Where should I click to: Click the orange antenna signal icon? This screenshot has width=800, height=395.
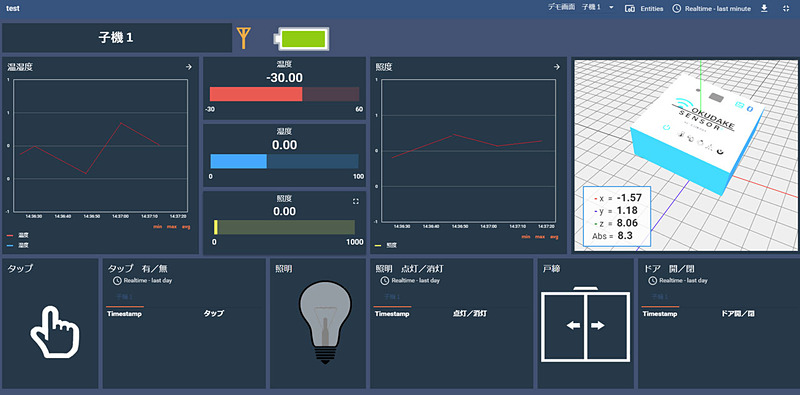pos(244,38)
